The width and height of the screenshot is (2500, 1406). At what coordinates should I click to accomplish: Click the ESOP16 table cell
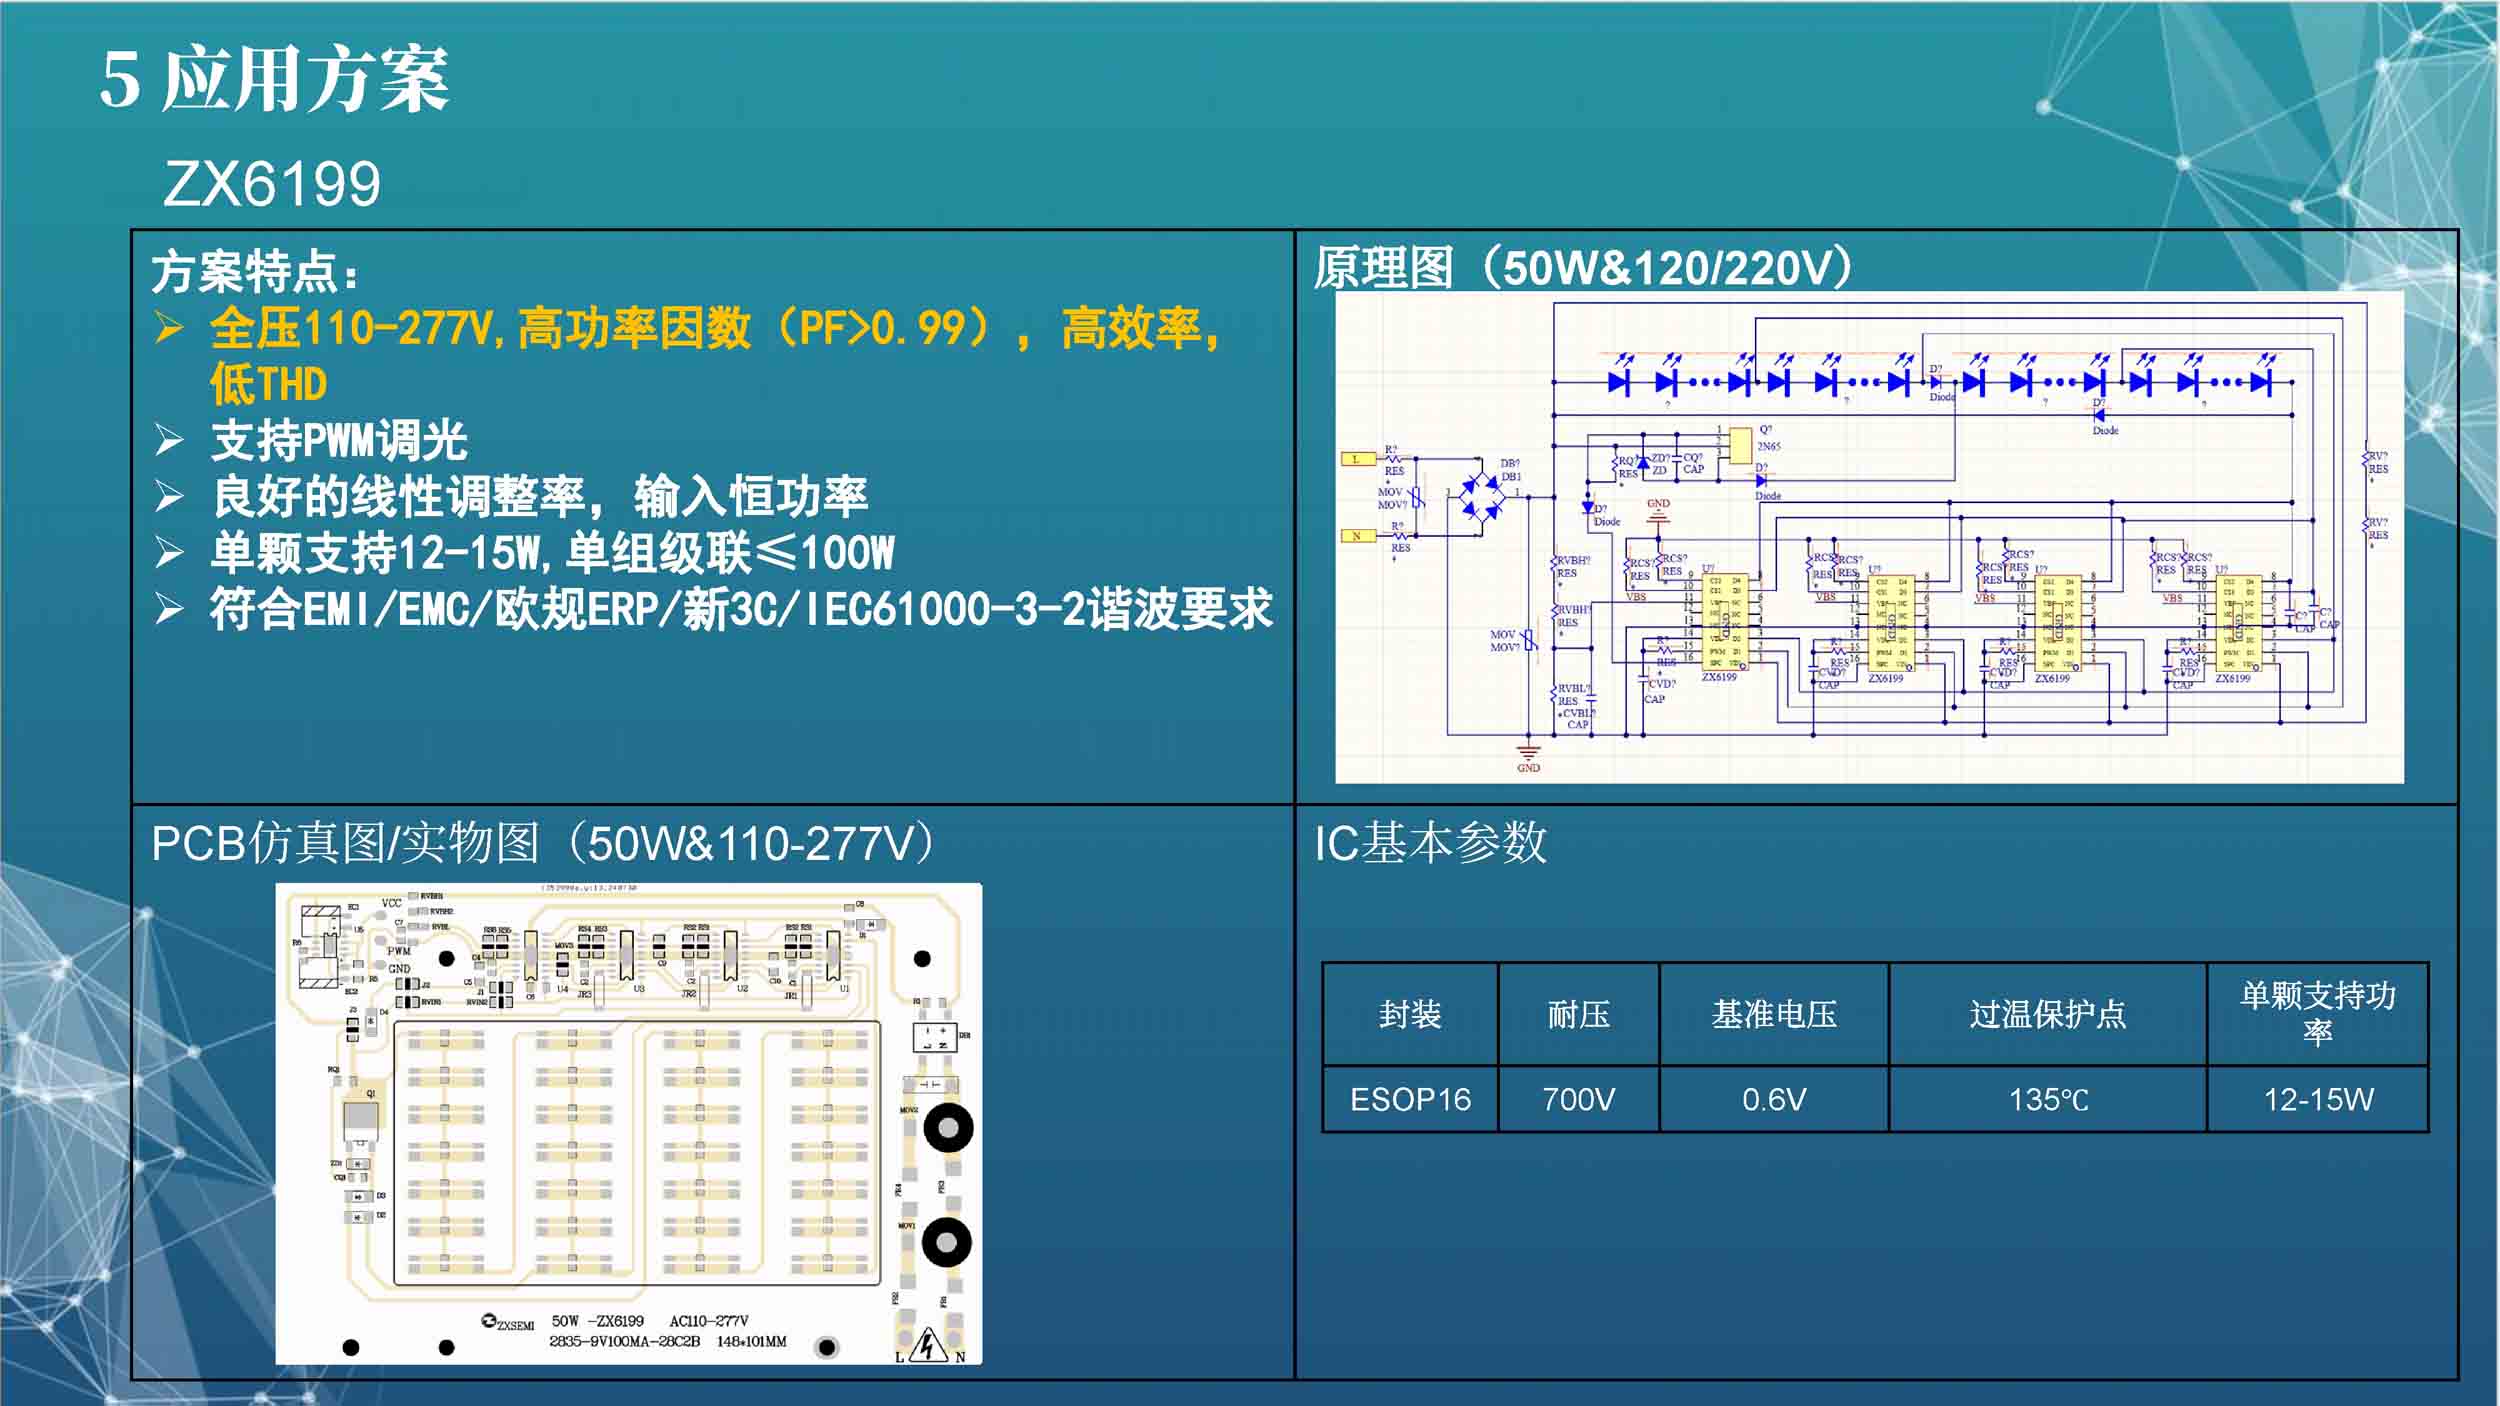tap(1410, 1100)
